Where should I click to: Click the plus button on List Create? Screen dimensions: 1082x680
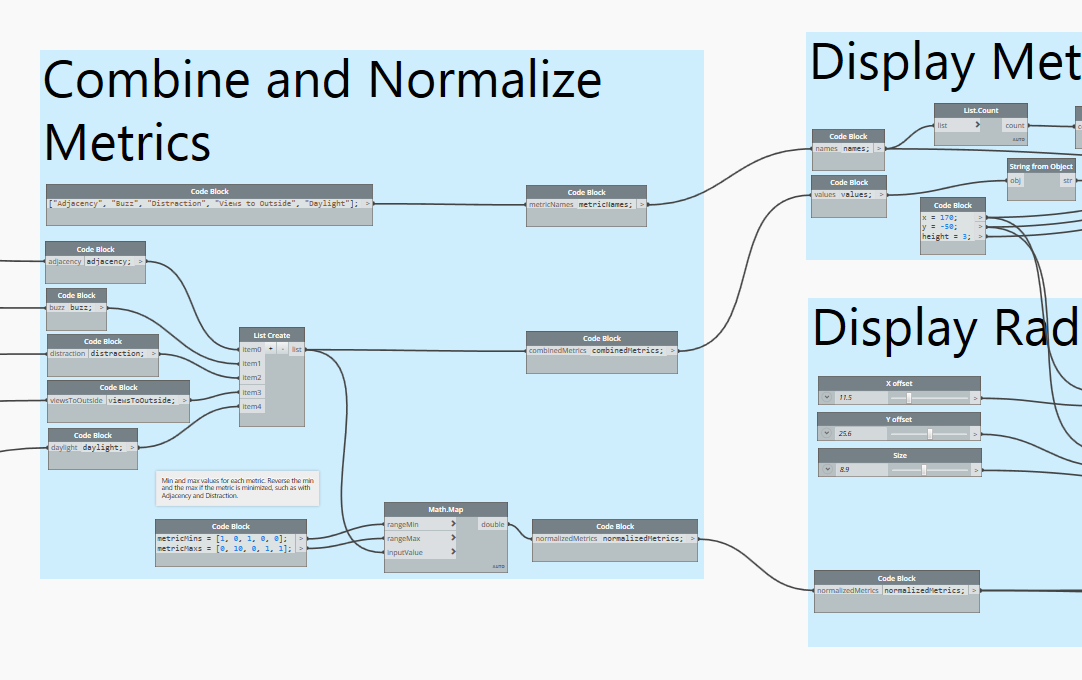tap(270, 349)
